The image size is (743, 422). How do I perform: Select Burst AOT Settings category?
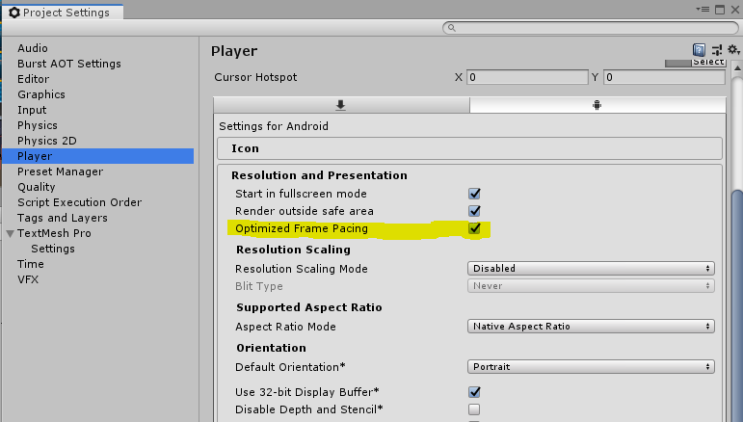[69, 63]
